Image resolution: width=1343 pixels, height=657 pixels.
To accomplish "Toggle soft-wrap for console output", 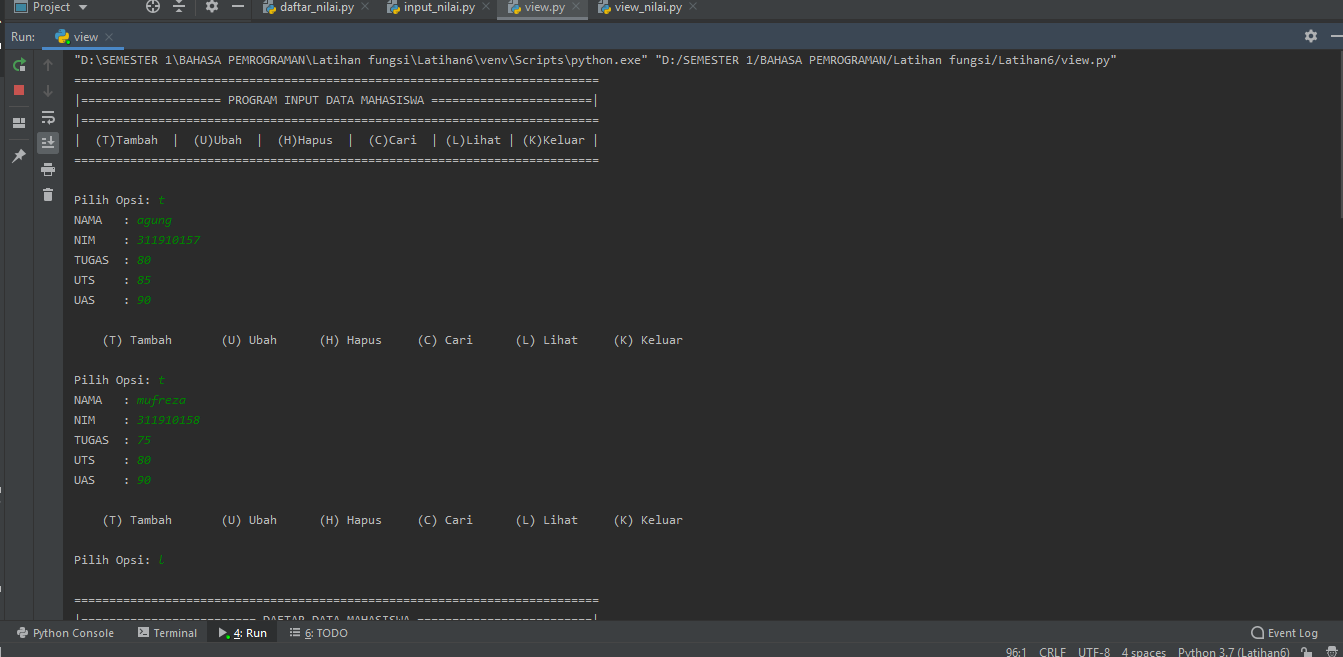I will click(x=48, y=117).
